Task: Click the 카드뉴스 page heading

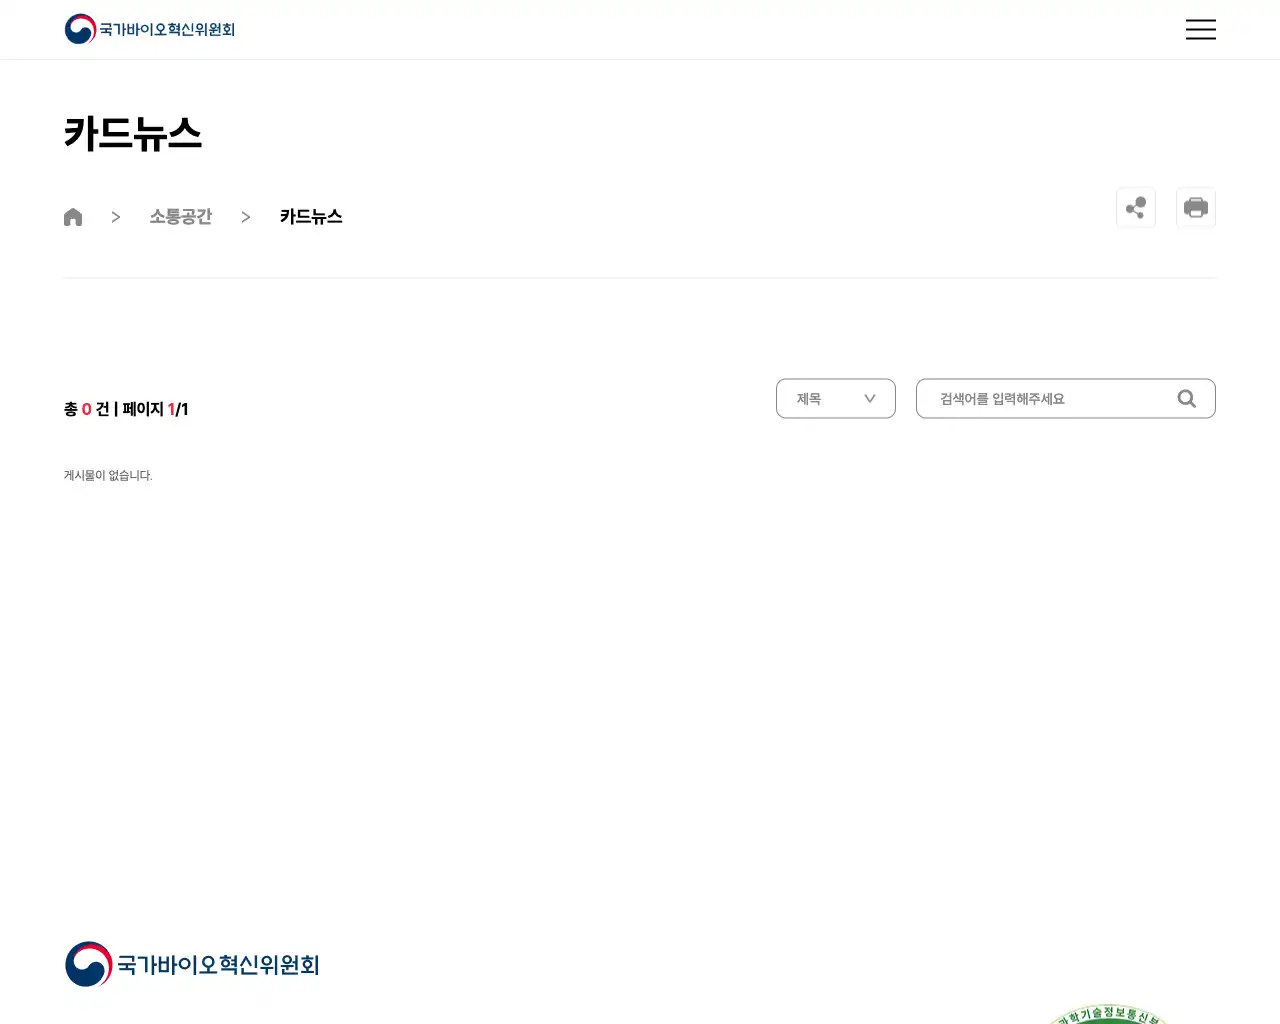Action: click(x=133, y=134)
